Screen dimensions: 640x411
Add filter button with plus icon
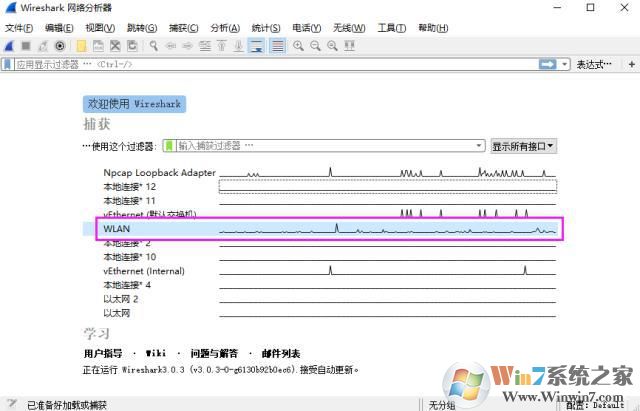click(x=632, y=64)
